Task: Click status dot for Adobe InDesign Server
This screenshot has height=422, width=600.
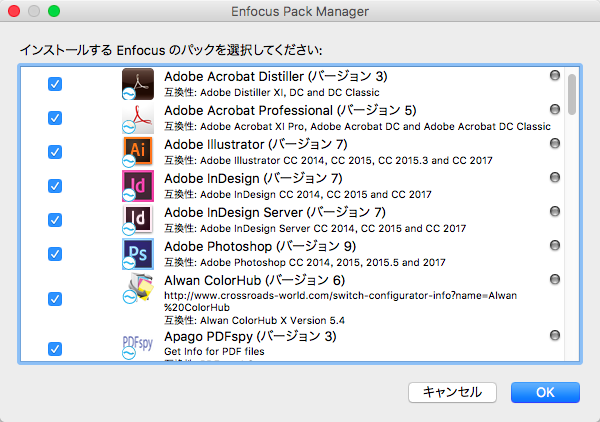Action: [x=555, y=212]
